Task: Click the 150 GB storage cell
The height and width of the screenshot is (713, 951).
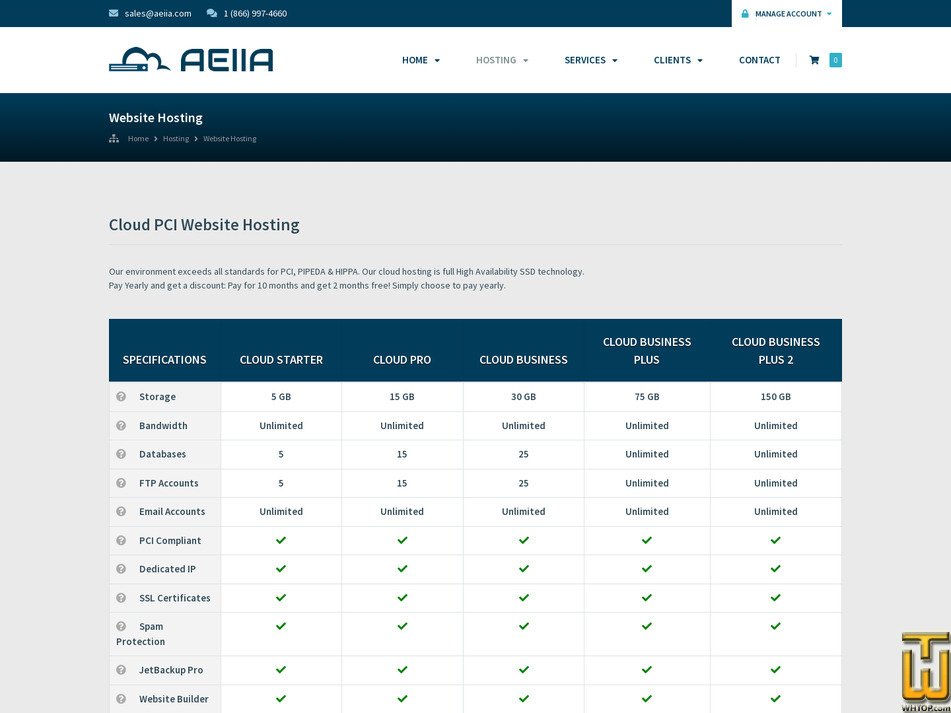Action: (776, 397)
